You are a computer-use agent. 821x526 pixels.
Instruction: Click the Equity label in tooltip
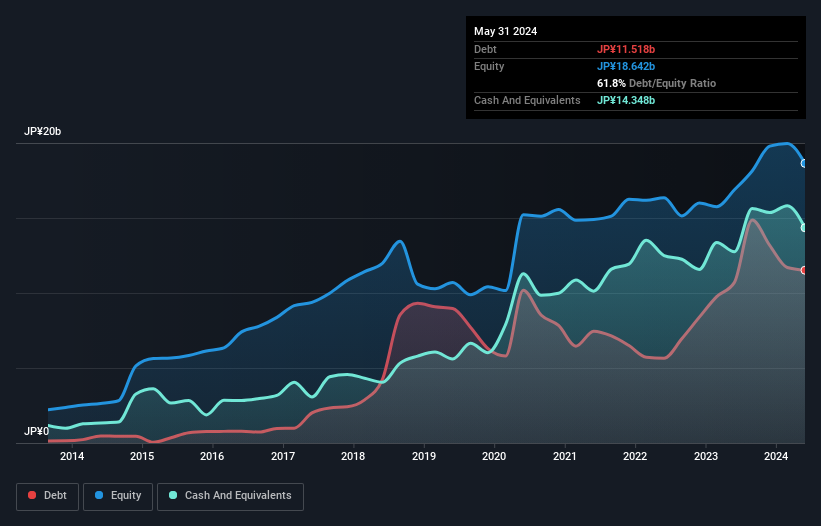click(489, 66)
